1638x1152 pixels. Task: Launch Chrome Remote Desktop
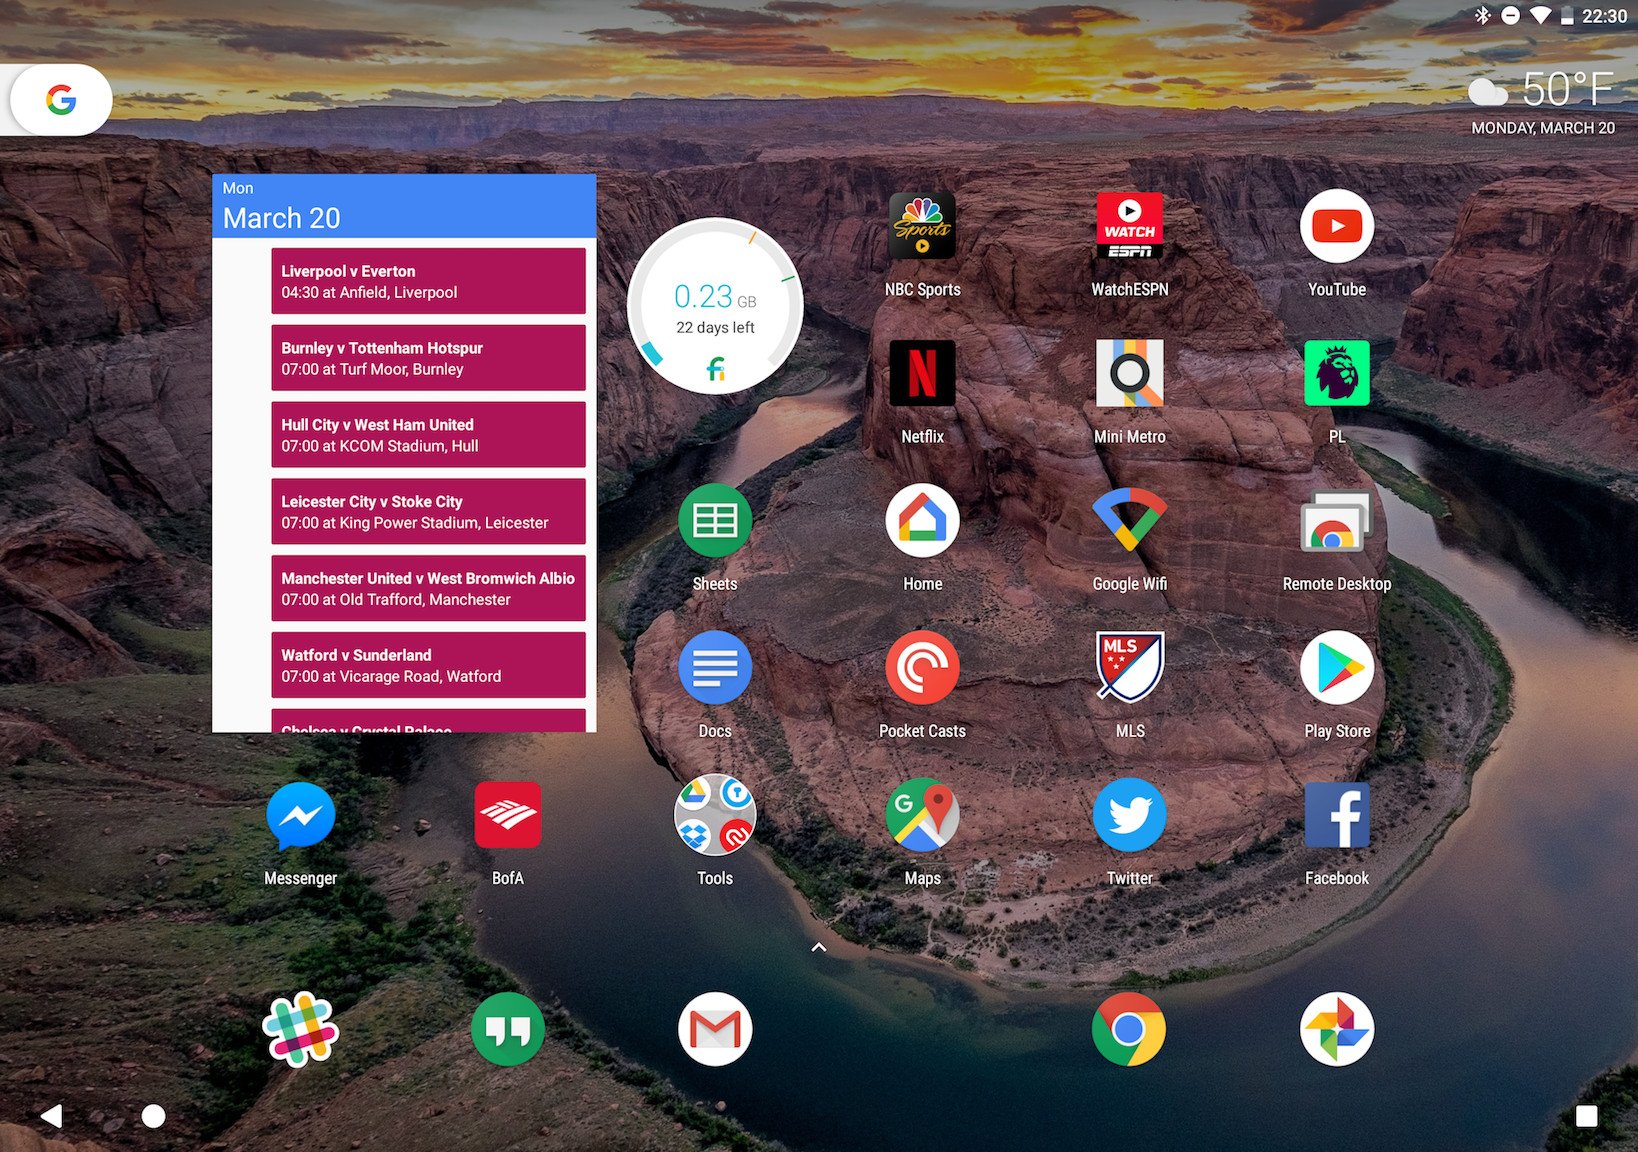click(1337, 522)
